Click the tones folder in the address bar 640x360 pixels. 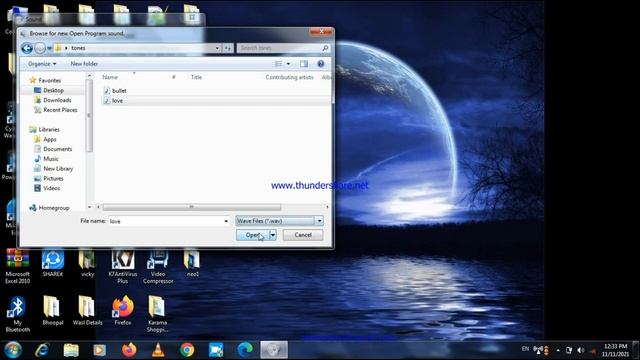pos(78,48)
